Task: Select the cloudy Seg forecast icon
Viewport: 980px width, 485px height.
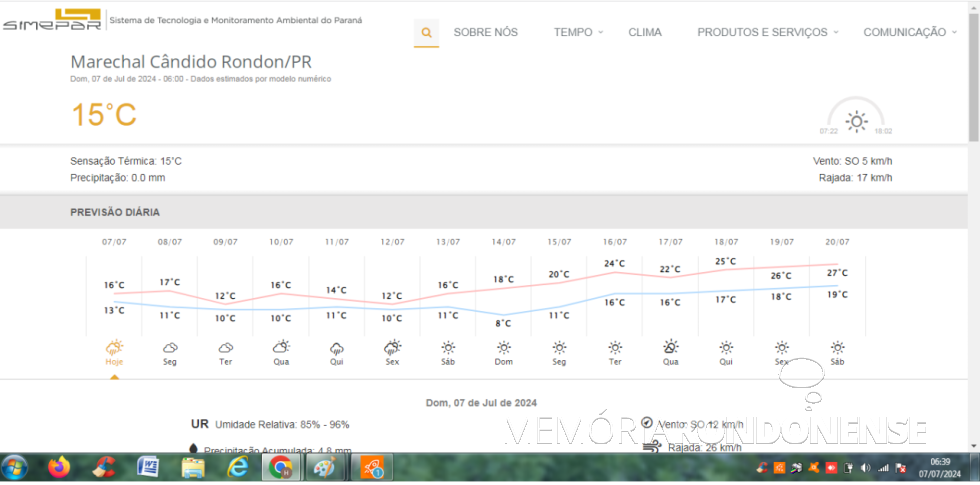Action: (x=170, y=348)
